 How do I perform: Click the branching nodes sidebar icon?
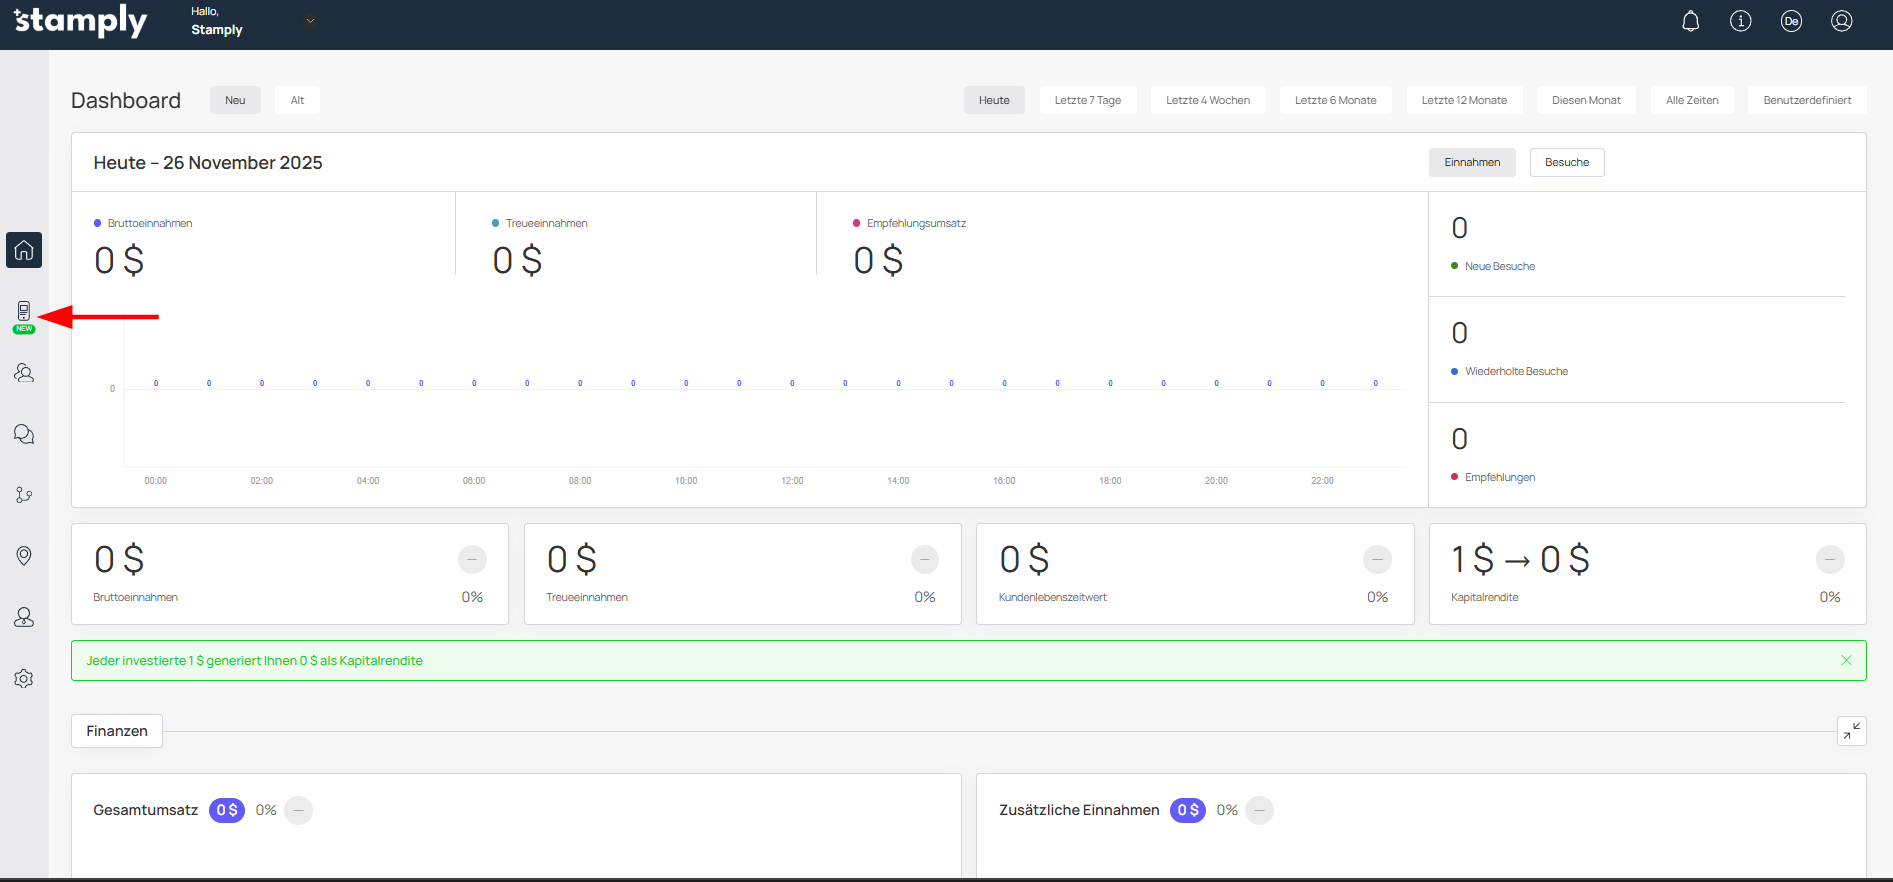(24, 495)
